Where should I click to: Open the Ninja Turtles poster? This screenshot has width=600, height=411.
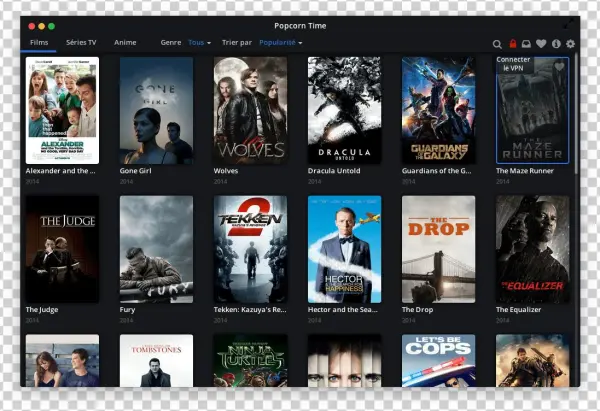tap(251, 360)
